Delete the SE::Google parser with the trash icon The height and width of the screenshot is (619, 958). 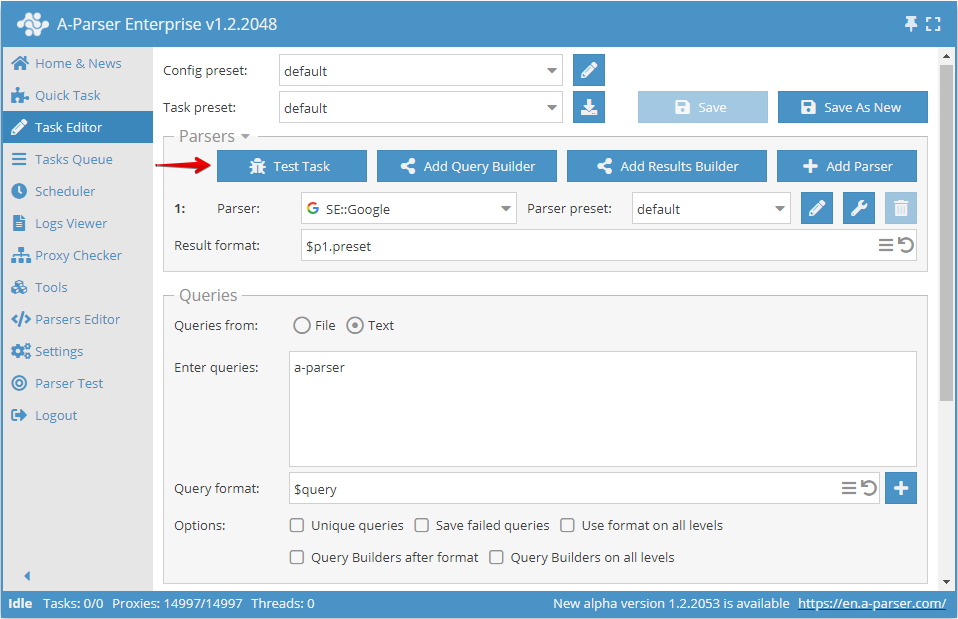point(899,208)
